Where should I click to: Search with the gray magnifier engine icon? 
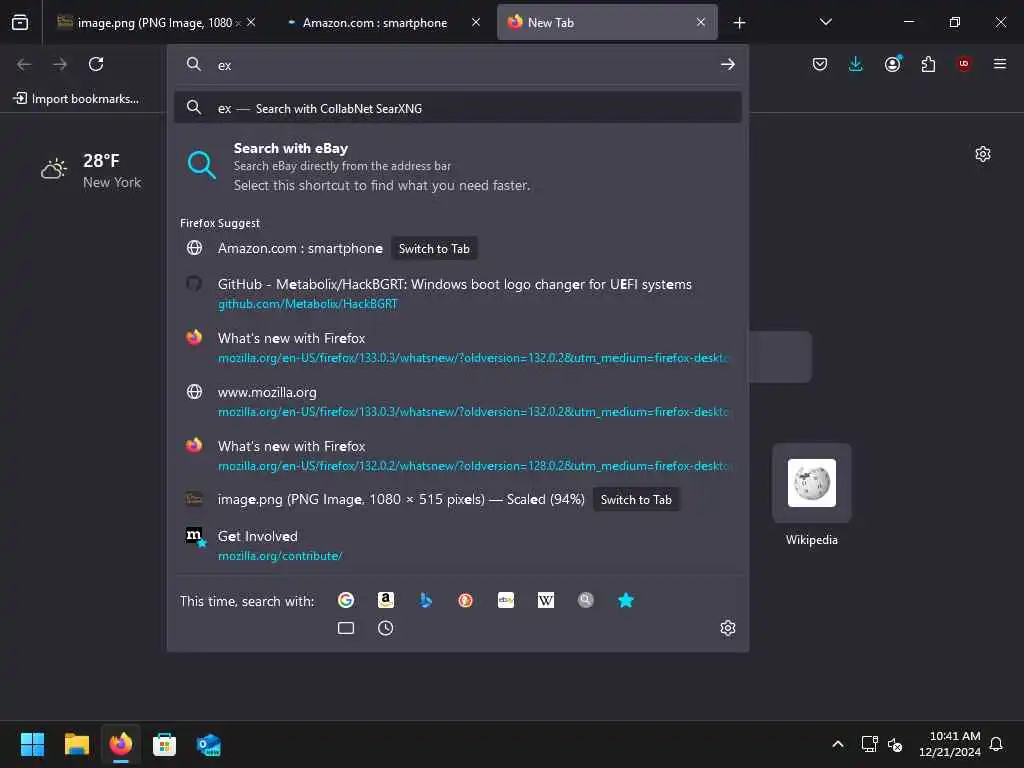tap(586, 600)
